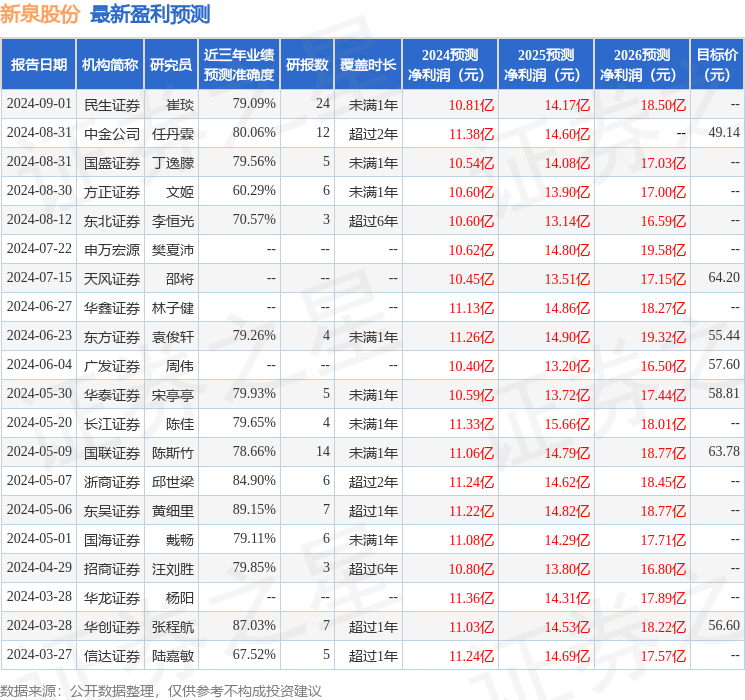
Task: Click analyst name 崔琰
Action: point(180,105)
